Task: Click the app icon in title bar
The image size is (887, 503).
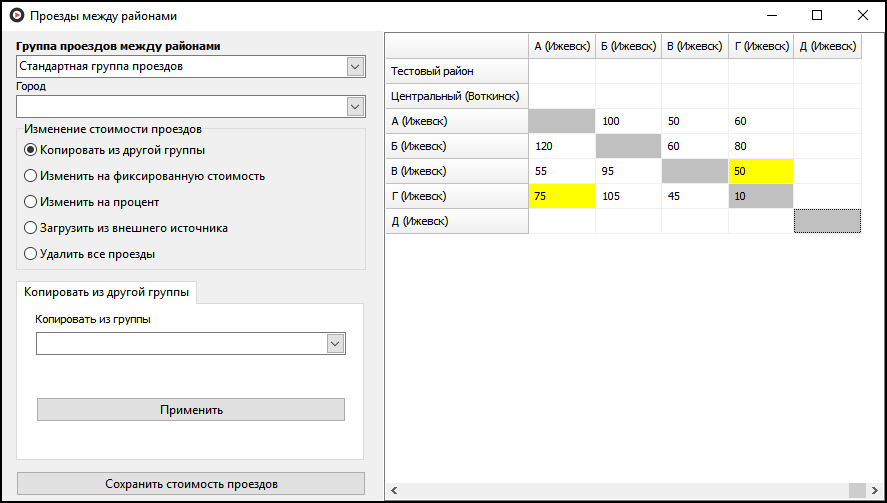Action: coord(17,16)
